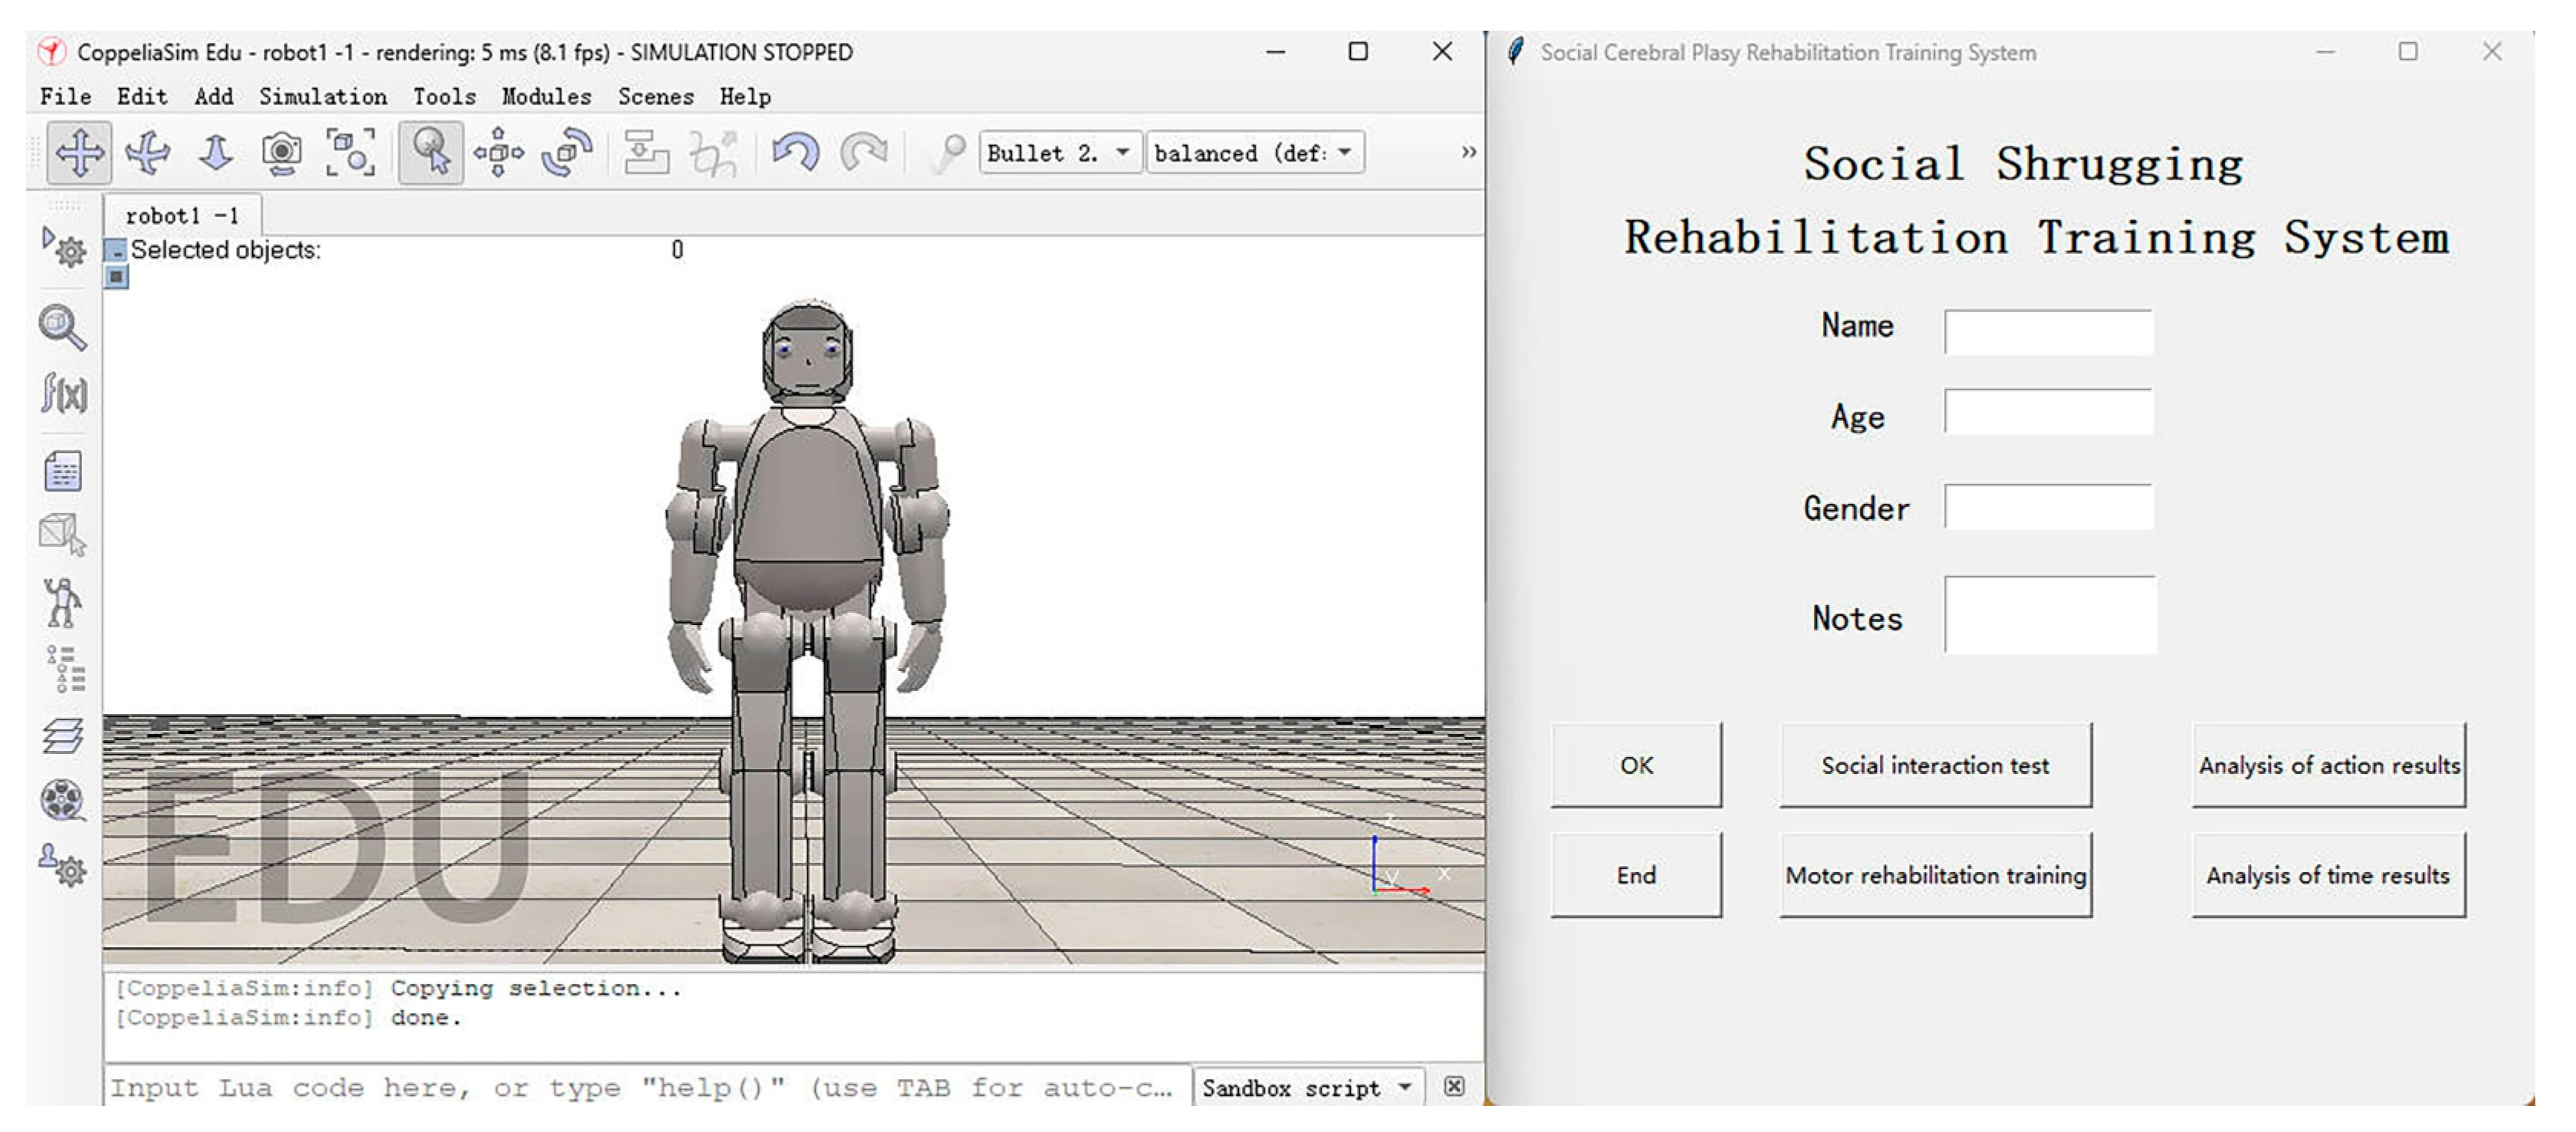Viewport: 2576px width, 1132px height.
Task: Switch to the robot1 -1 scene tab
Action: (182, 216)
